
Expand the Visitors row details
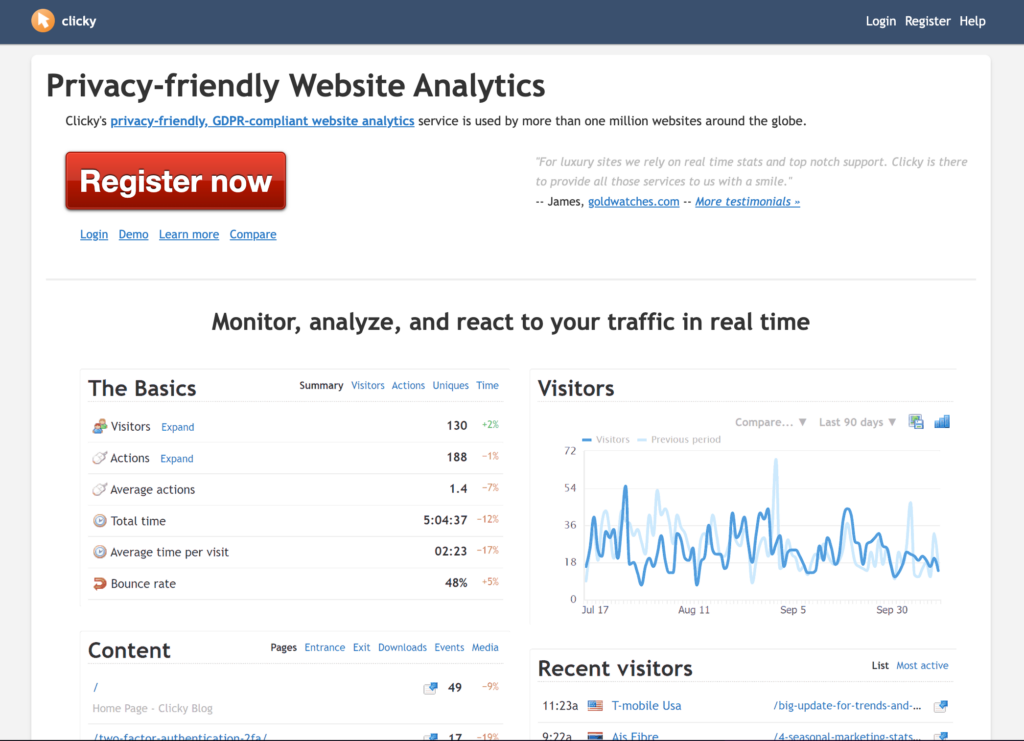[x=178, y=427]
